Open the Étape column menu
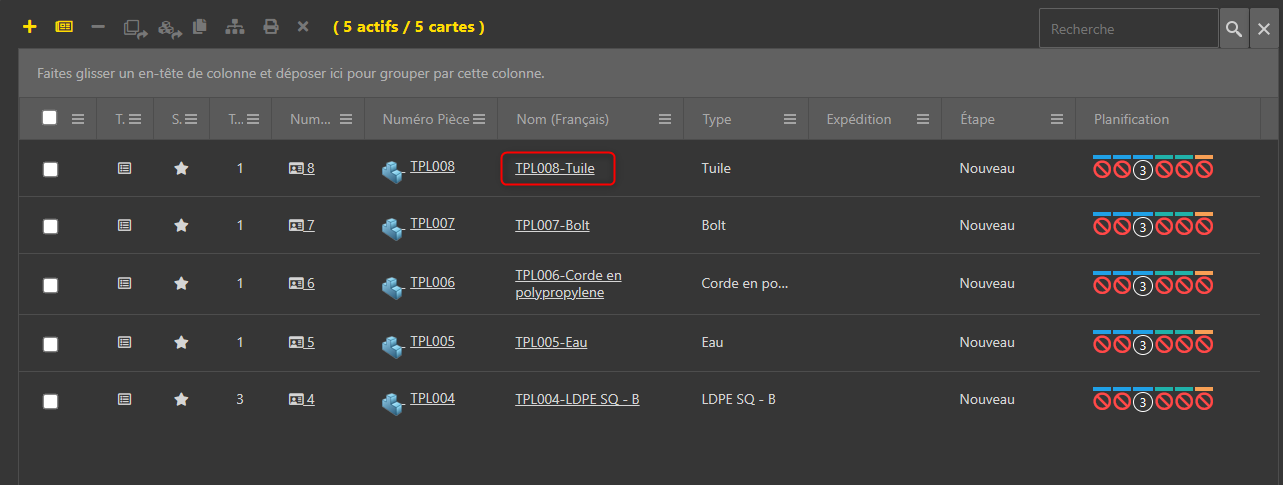The height and width of the screenshot is (485, 1283). pos(1056,119)
